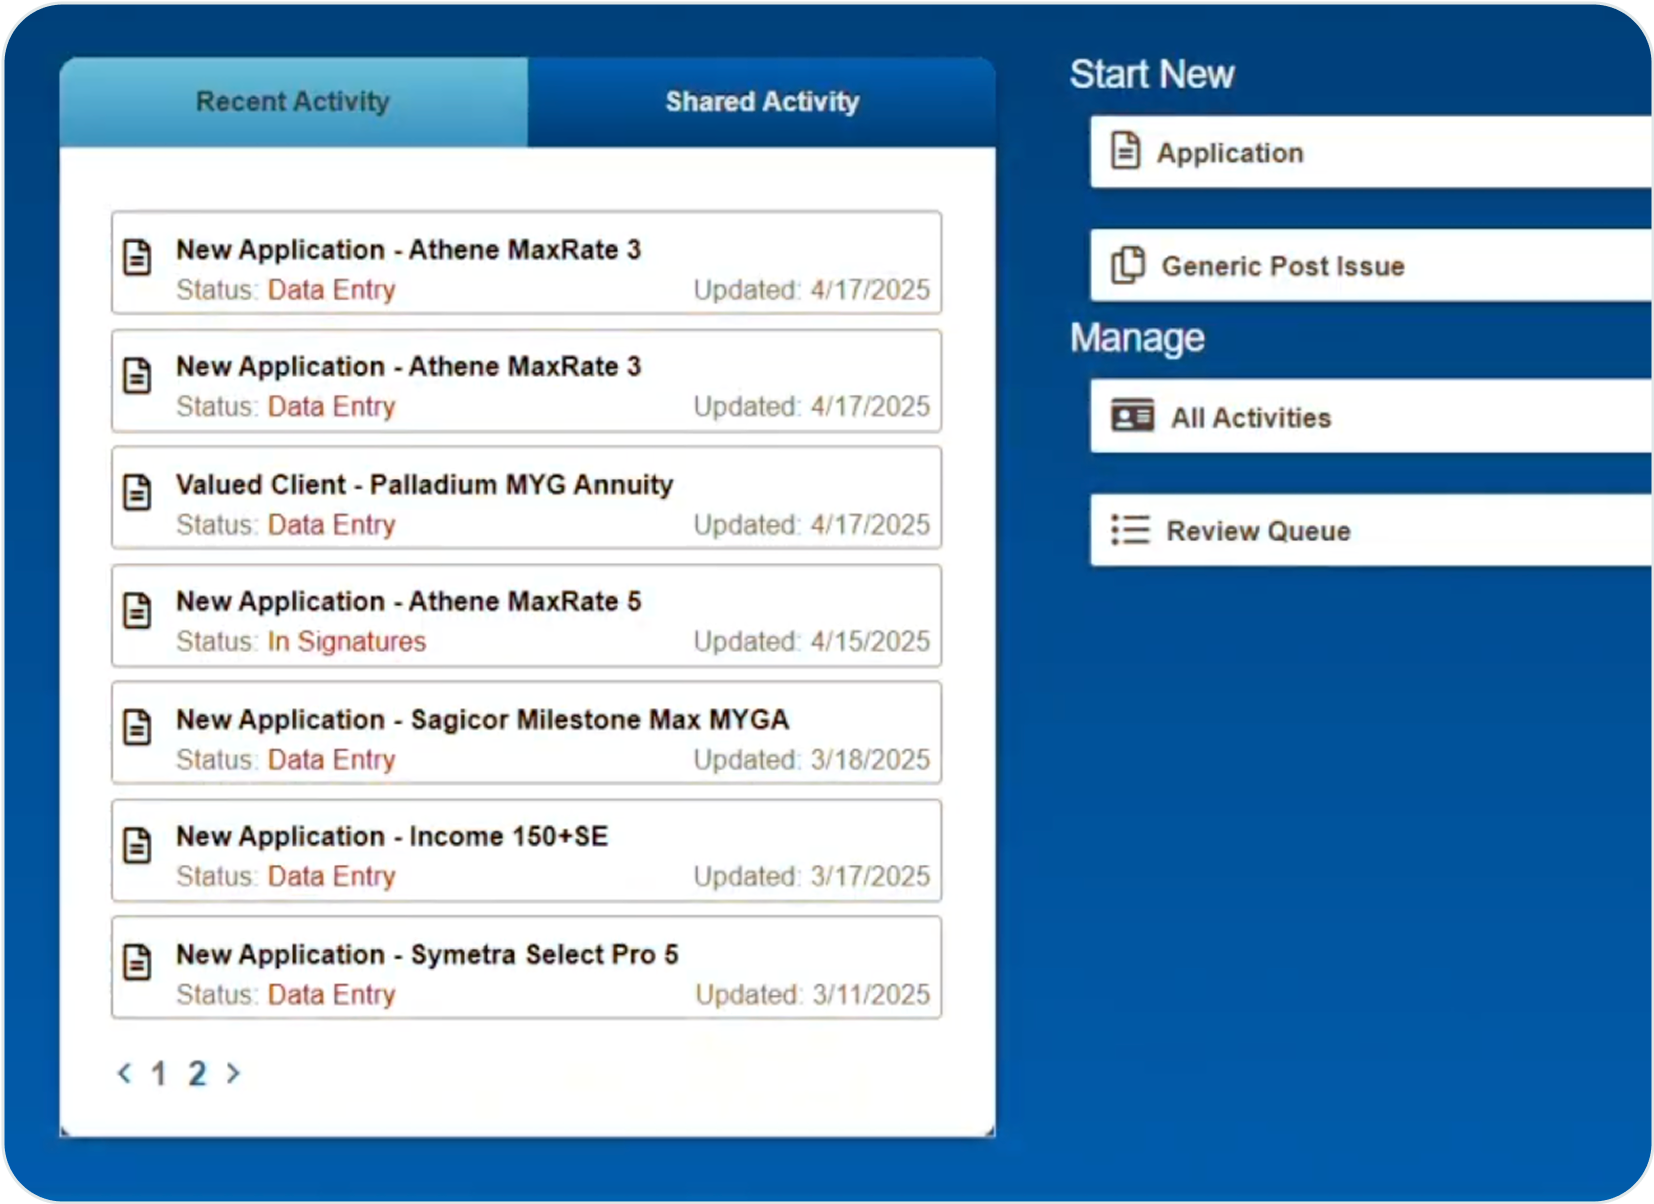Click Data Entry status on Symetra row
The width and height of the screenshot is (1654, 1204).
pyautogui.click(x=332, y=995)
